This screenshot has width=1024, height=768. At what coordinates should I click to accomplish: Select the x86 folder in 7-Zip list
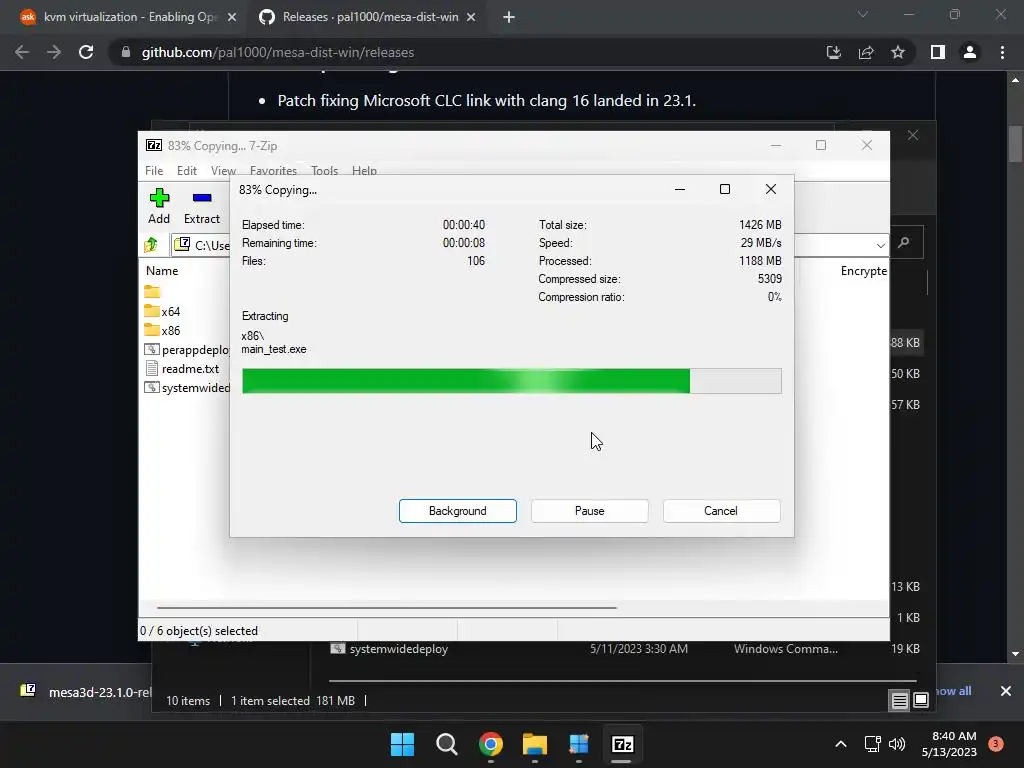[x=163, y=330]
